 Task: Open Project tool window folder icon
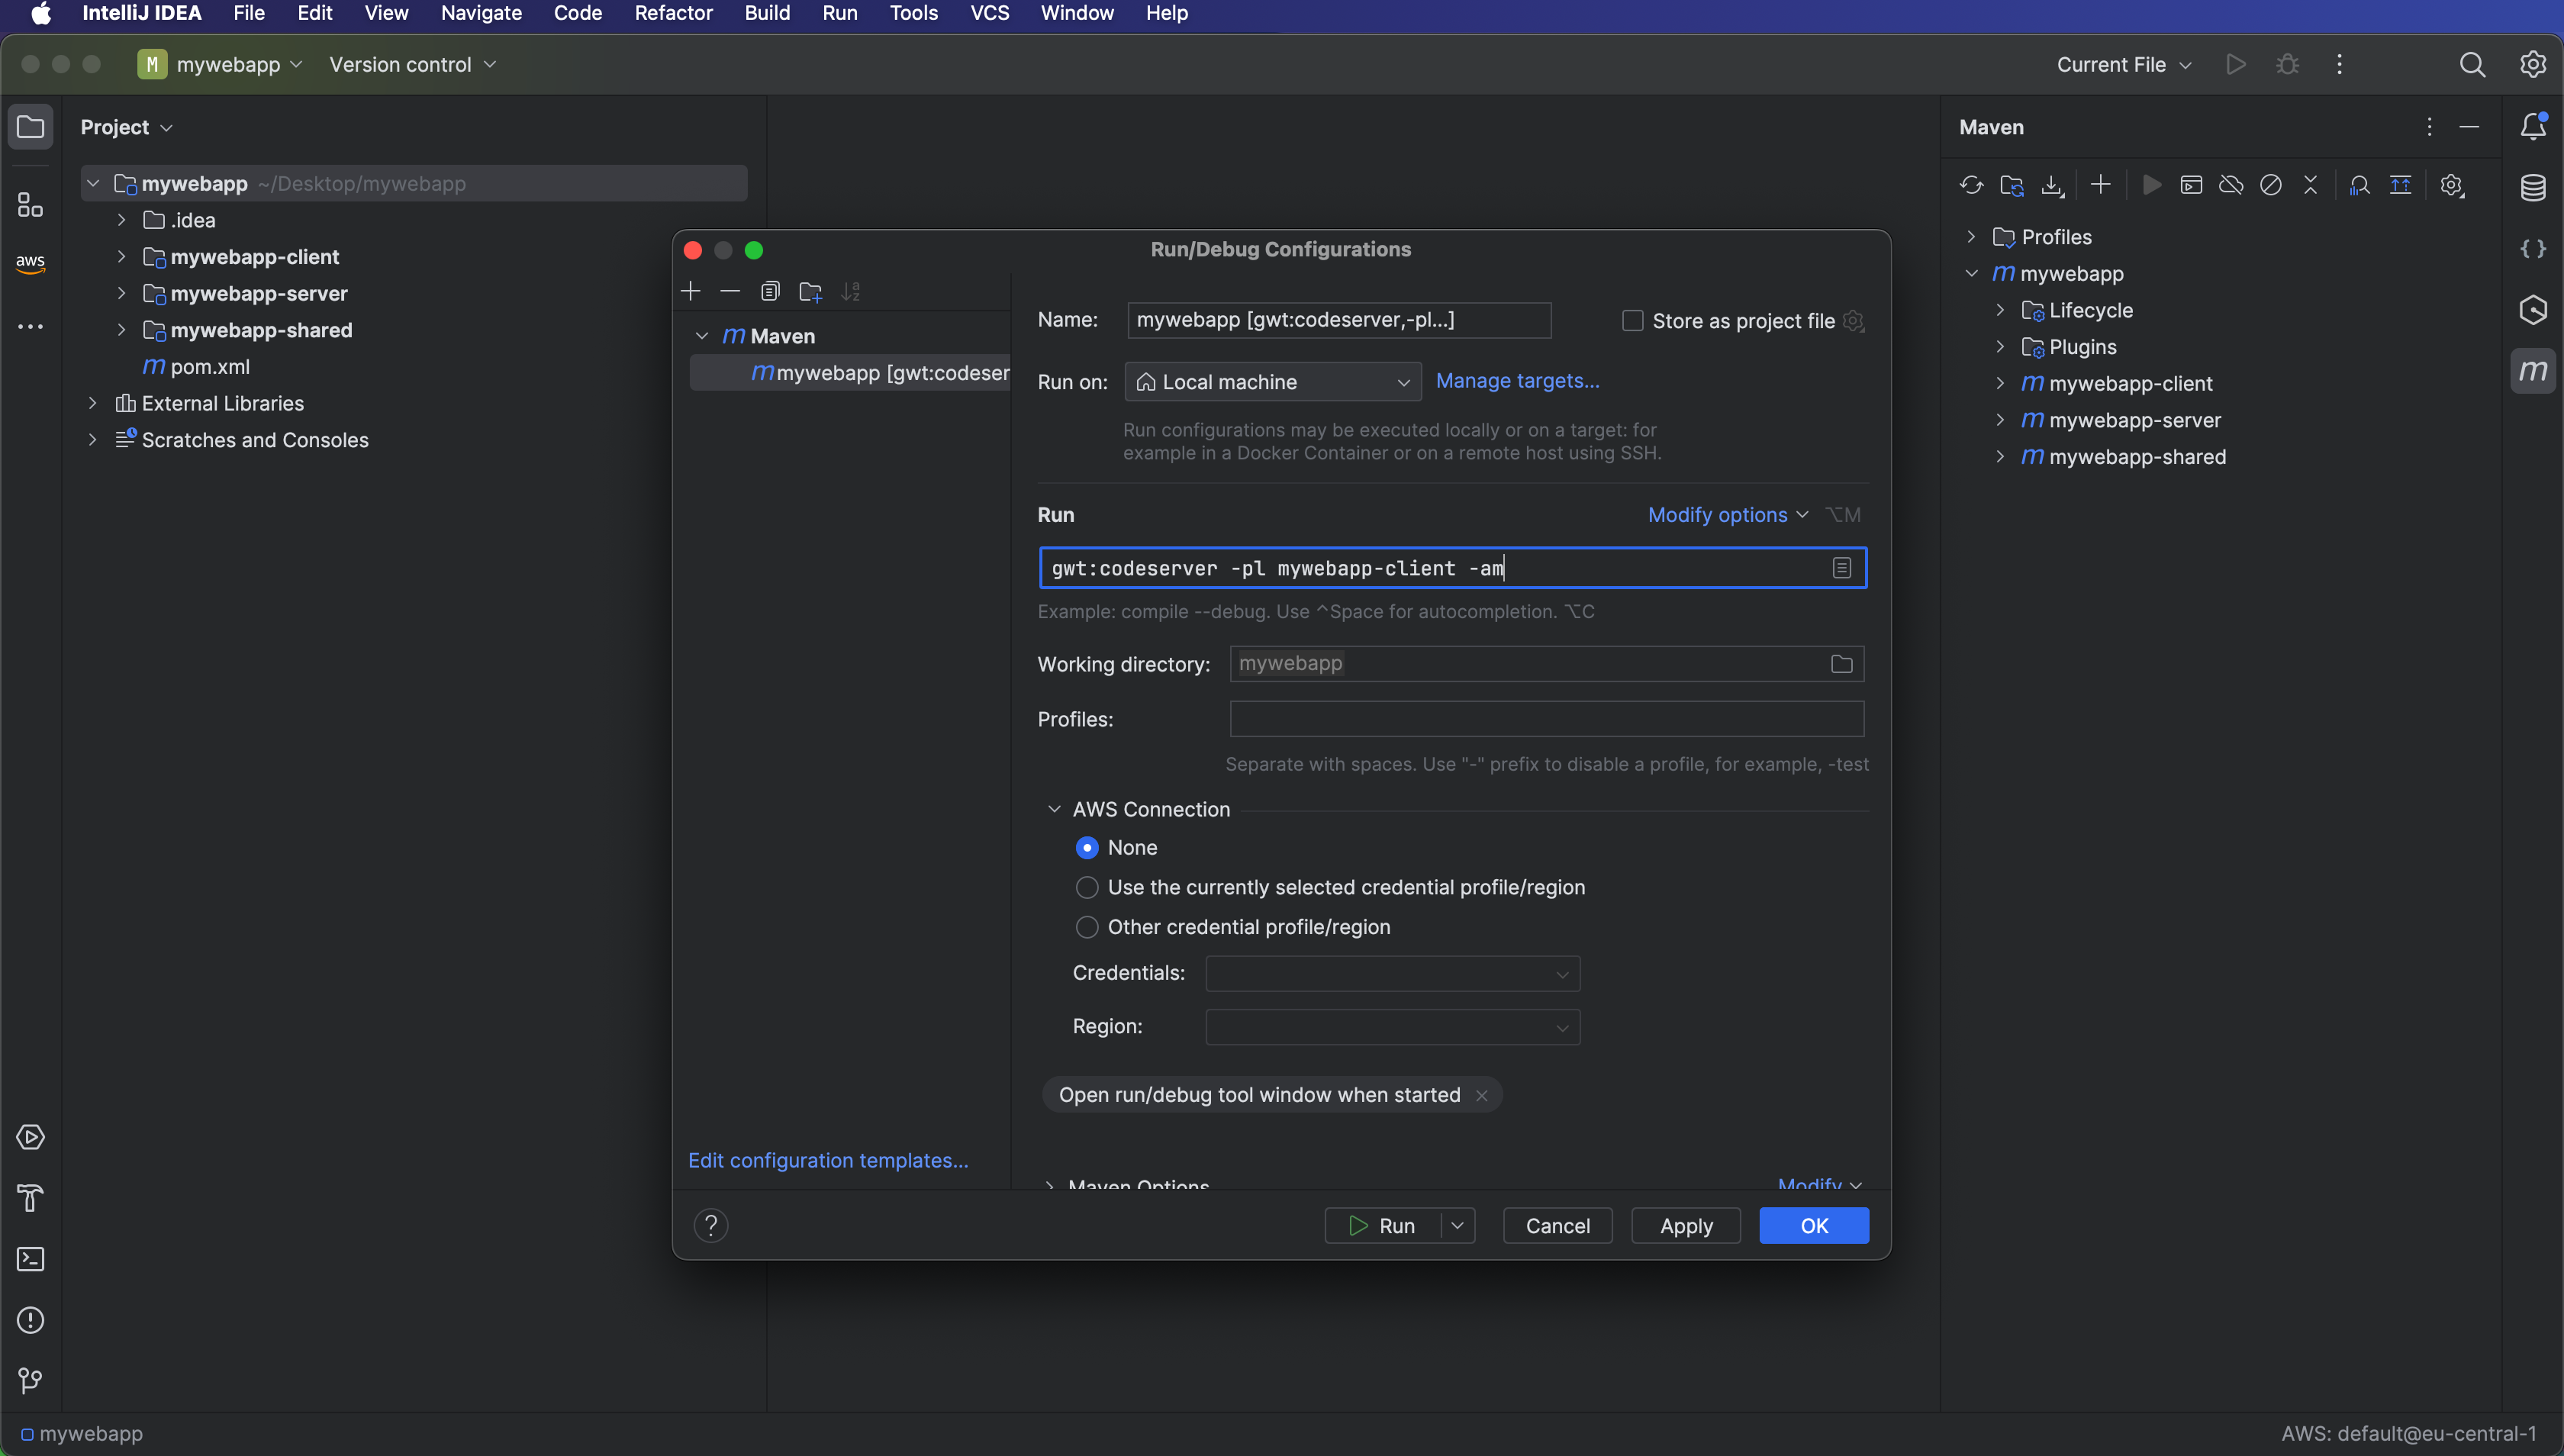pyautogui.click(x=30, y=127)
